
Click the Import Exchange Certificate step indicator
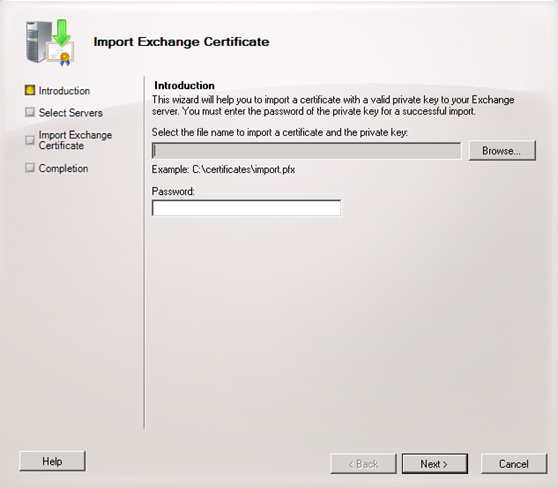click(30, 140)
